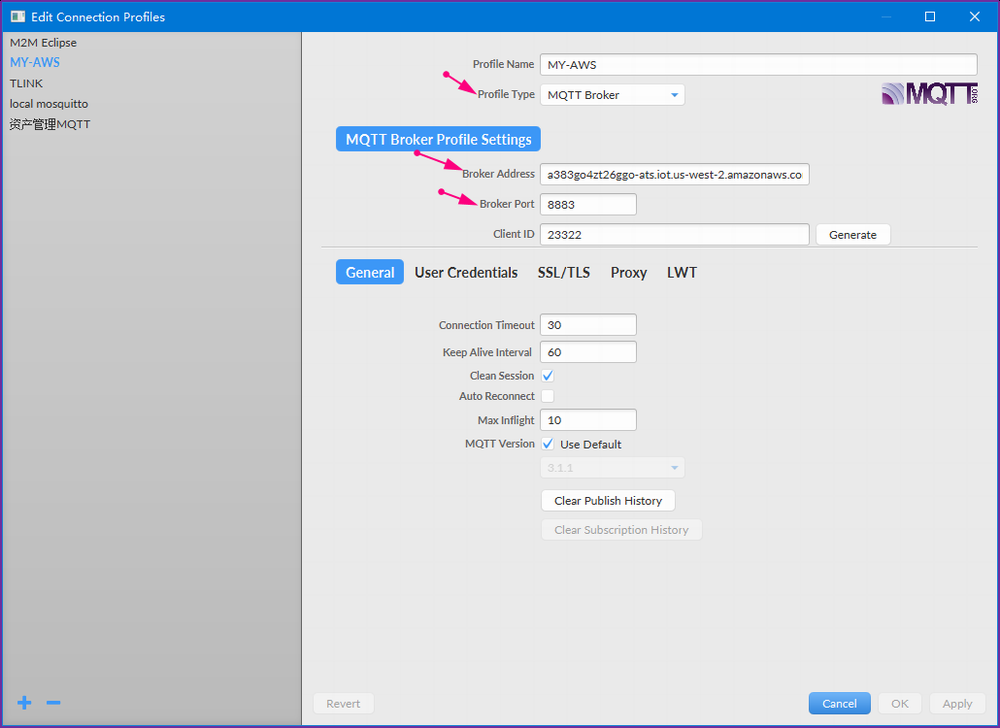The width and height of the screenshot is (1000, 728).
Task: Go to the LWT tab
Action: click(682, 272)
